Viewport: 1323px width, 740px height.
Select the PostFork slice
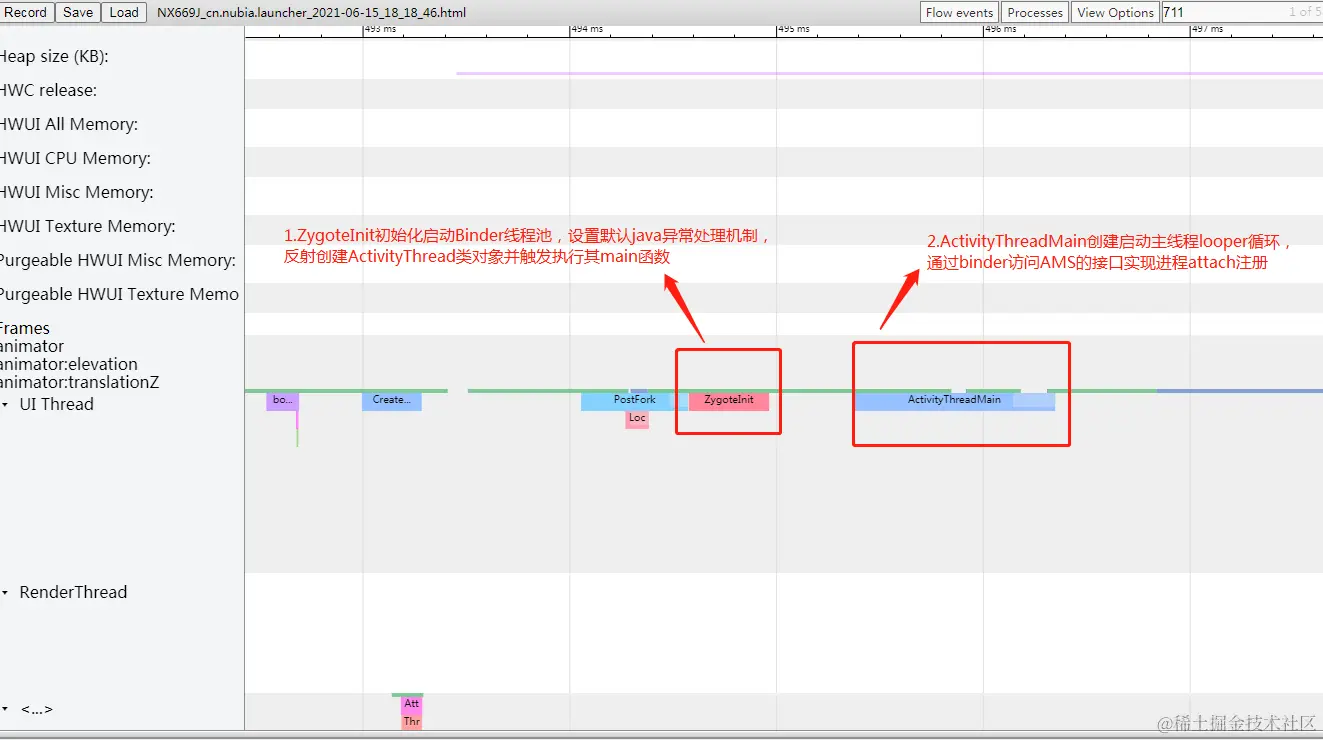[634, 400]
